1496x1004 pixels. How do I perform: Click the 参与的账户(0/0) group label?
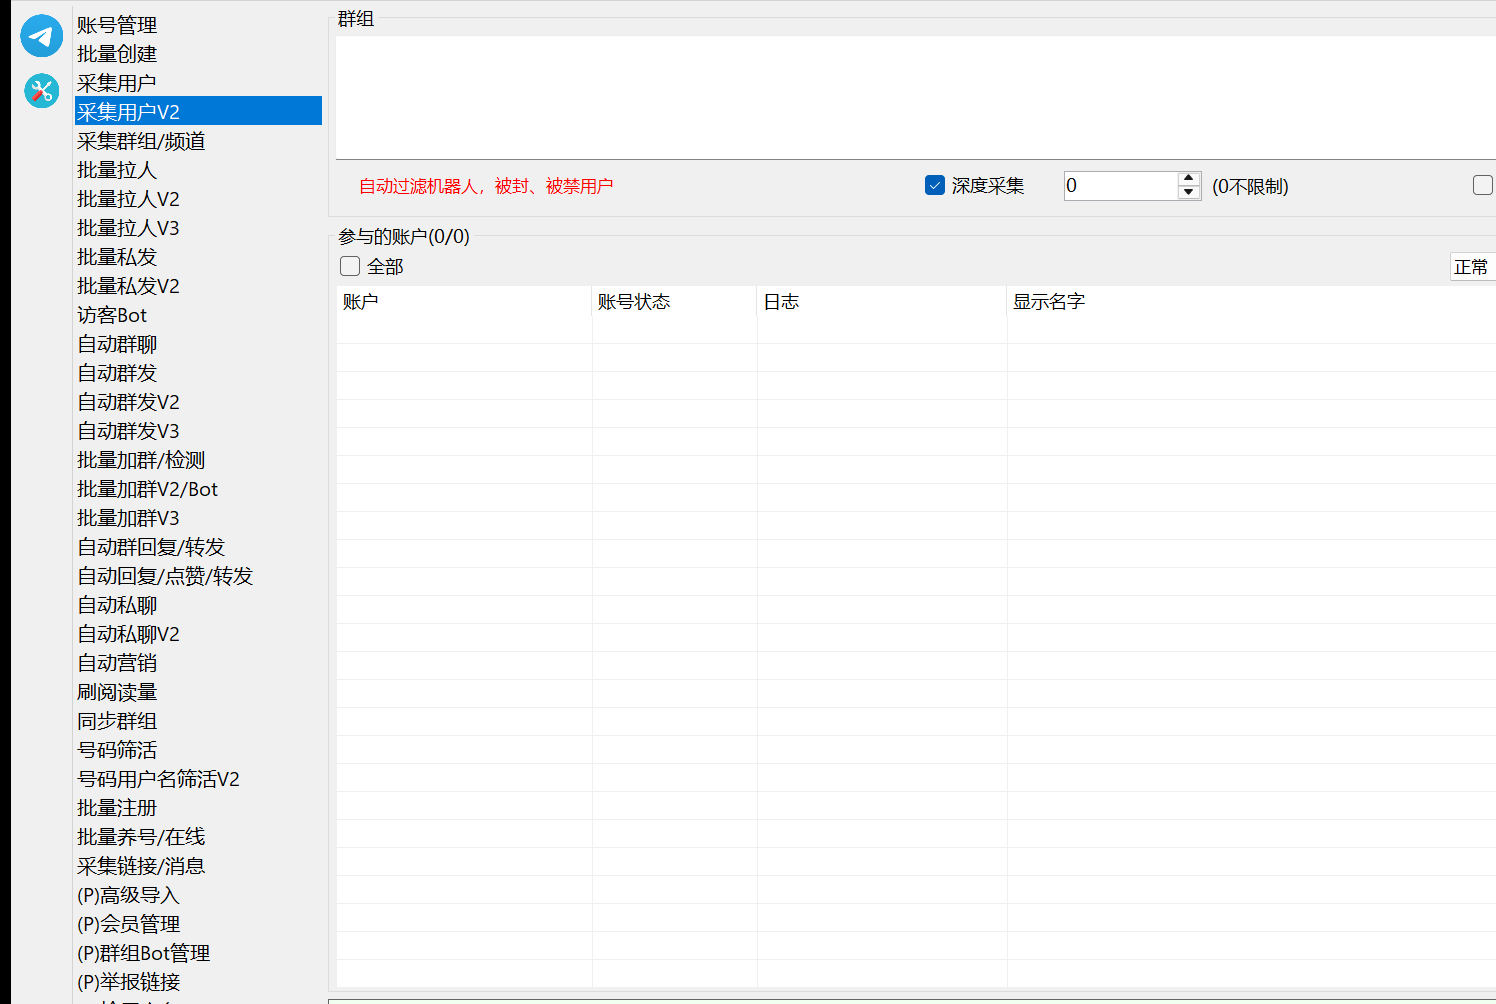point(404,237)
